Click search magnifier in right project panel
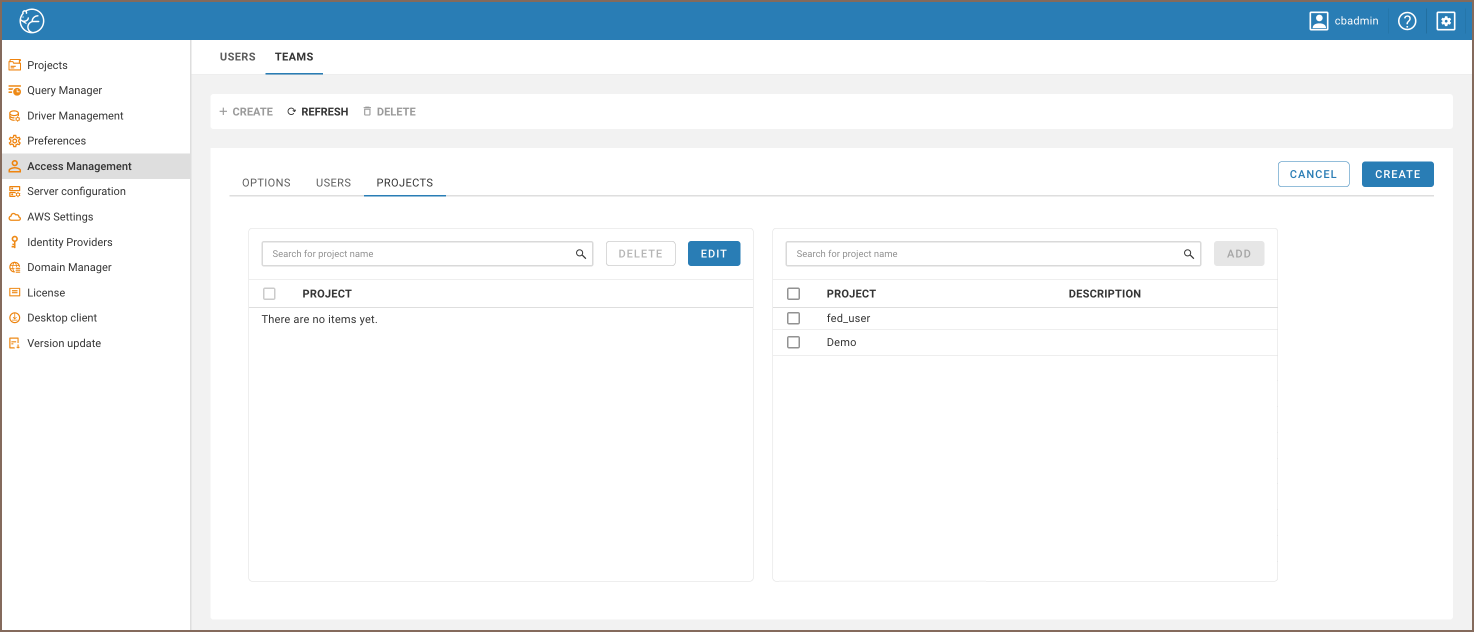The width and height of the screenshot is (1474, 632). [1189, 254]
